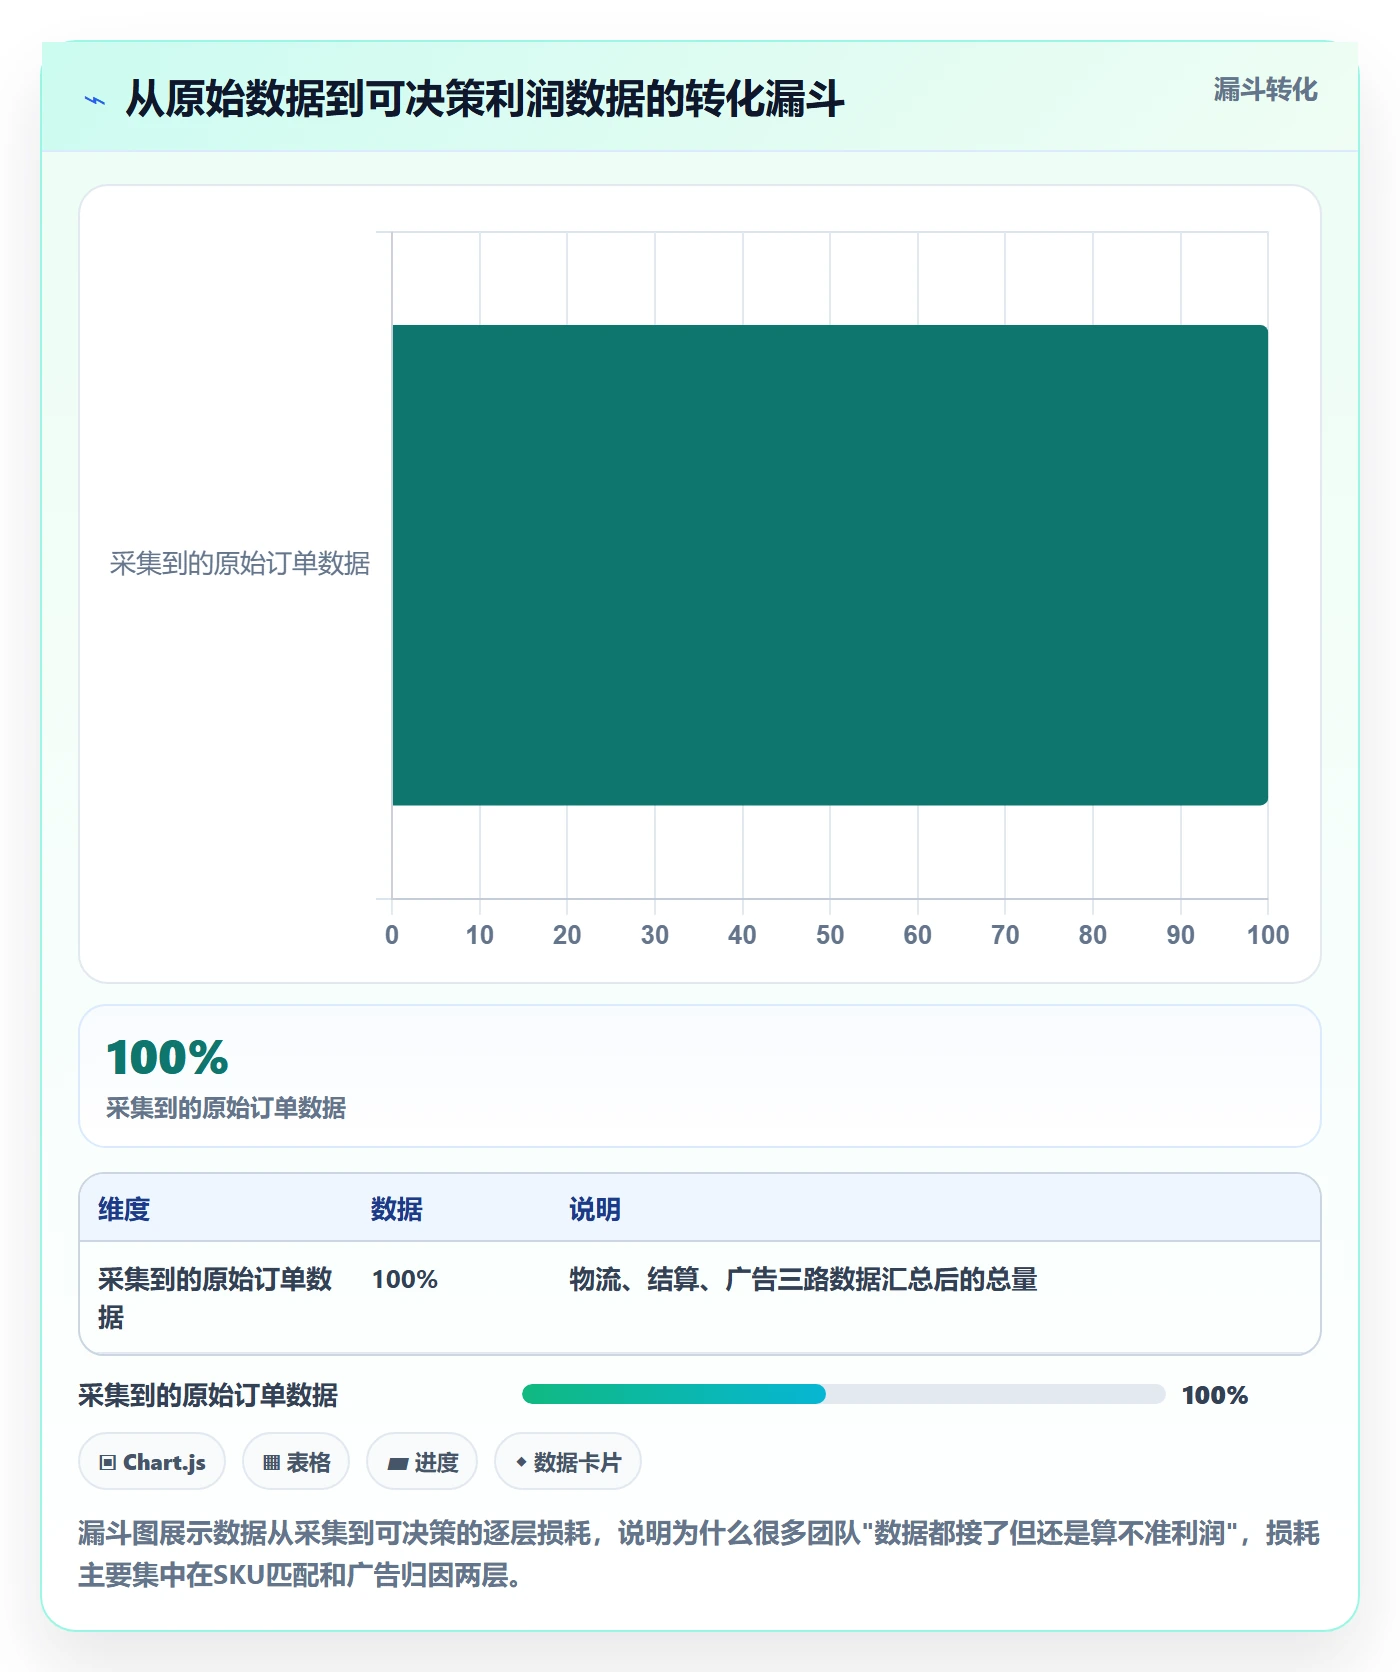
Task: Click the x-axis tick label 100
Action: coord(1268,935)
